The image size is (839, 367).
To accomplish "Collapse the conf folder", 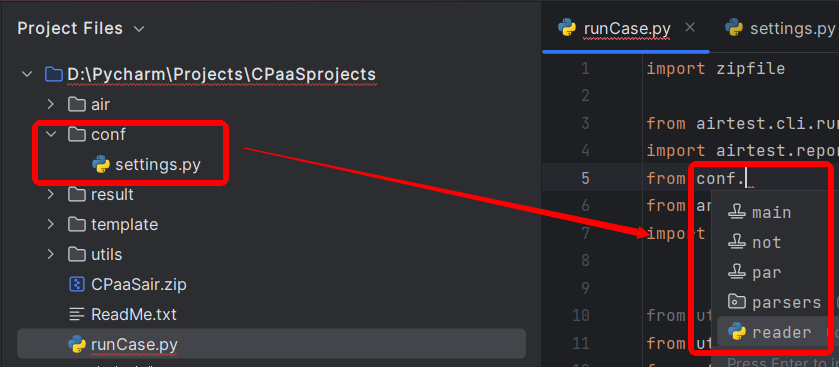I will point(51,134).
